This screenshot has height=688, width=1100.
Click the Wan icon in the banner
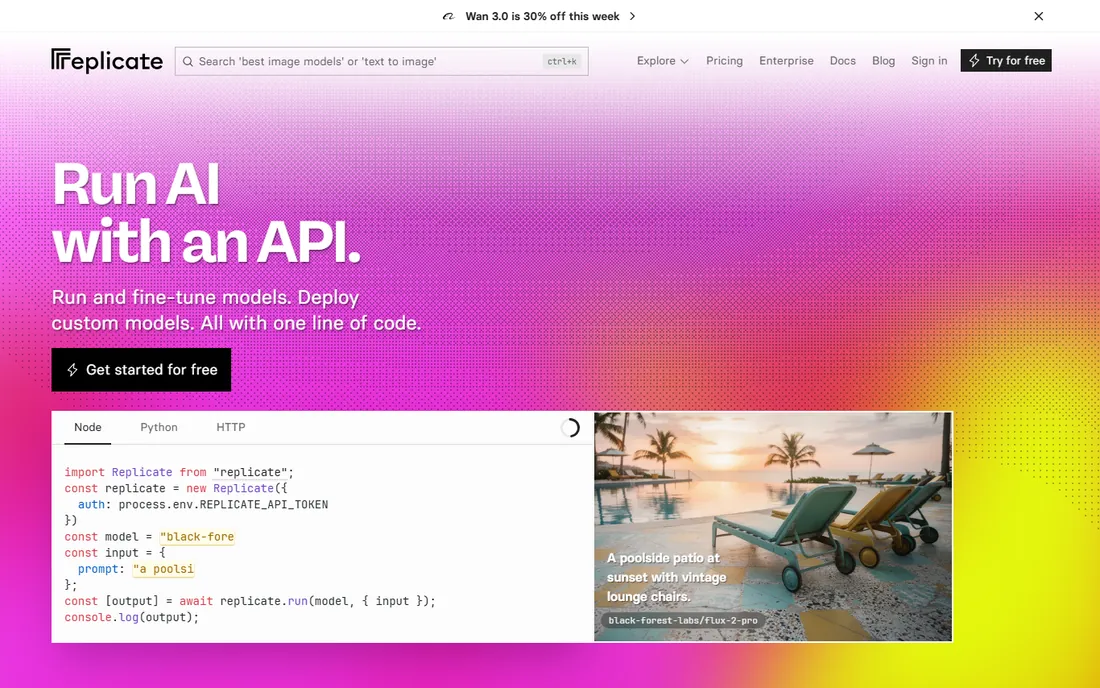(448, 16)
